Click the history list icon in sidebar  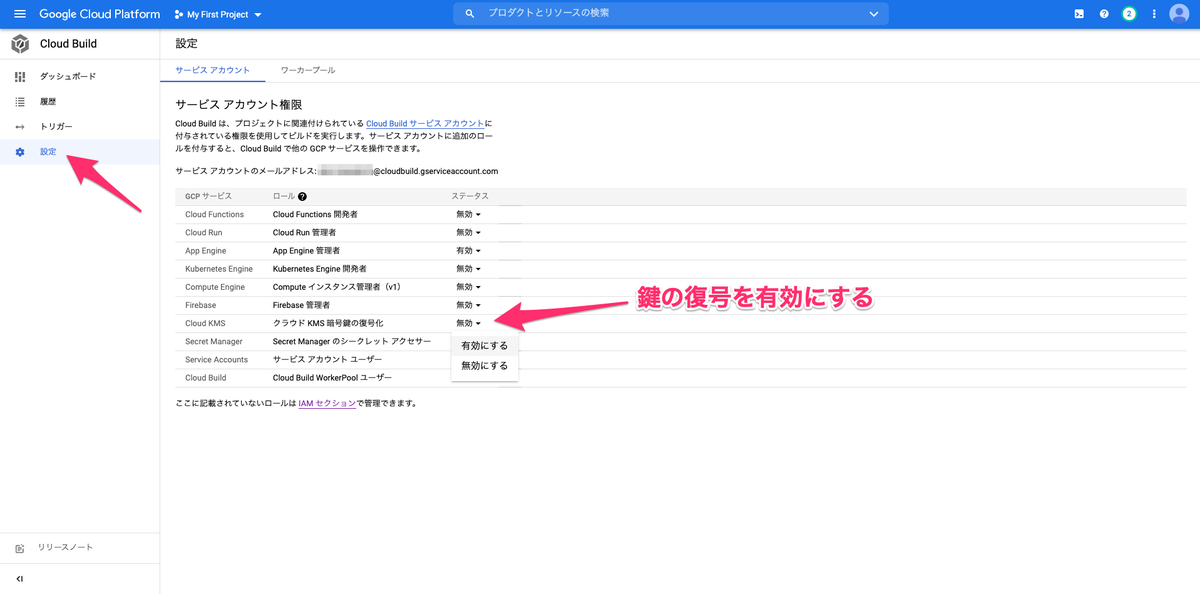pyautogui.click(x=20, y=101)
